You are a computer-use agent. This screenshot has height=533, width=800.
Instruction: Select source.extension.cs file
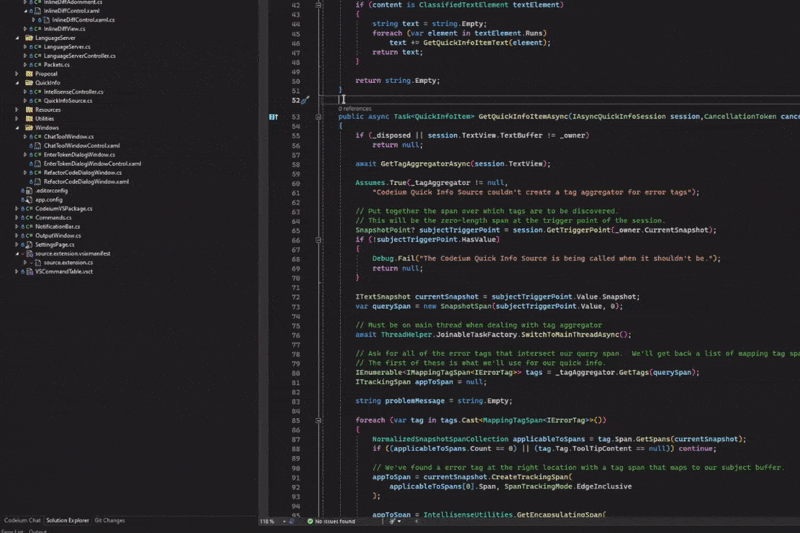tap(68, 263)
